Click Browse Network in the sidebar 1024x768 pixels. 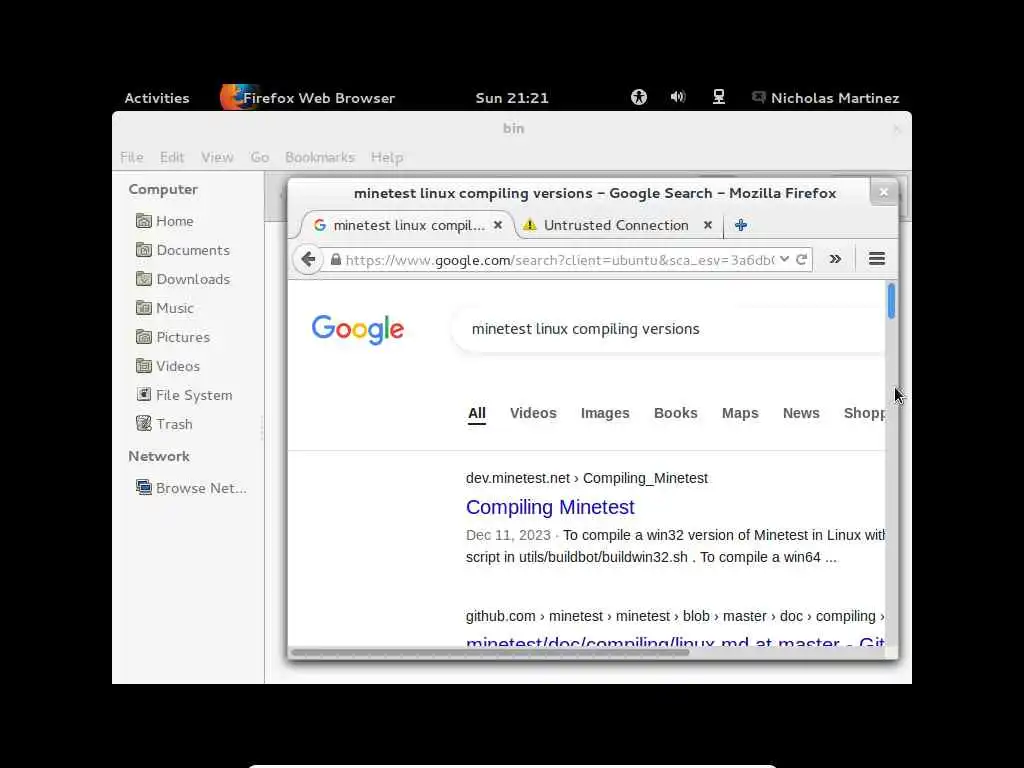tap(191, 488)
